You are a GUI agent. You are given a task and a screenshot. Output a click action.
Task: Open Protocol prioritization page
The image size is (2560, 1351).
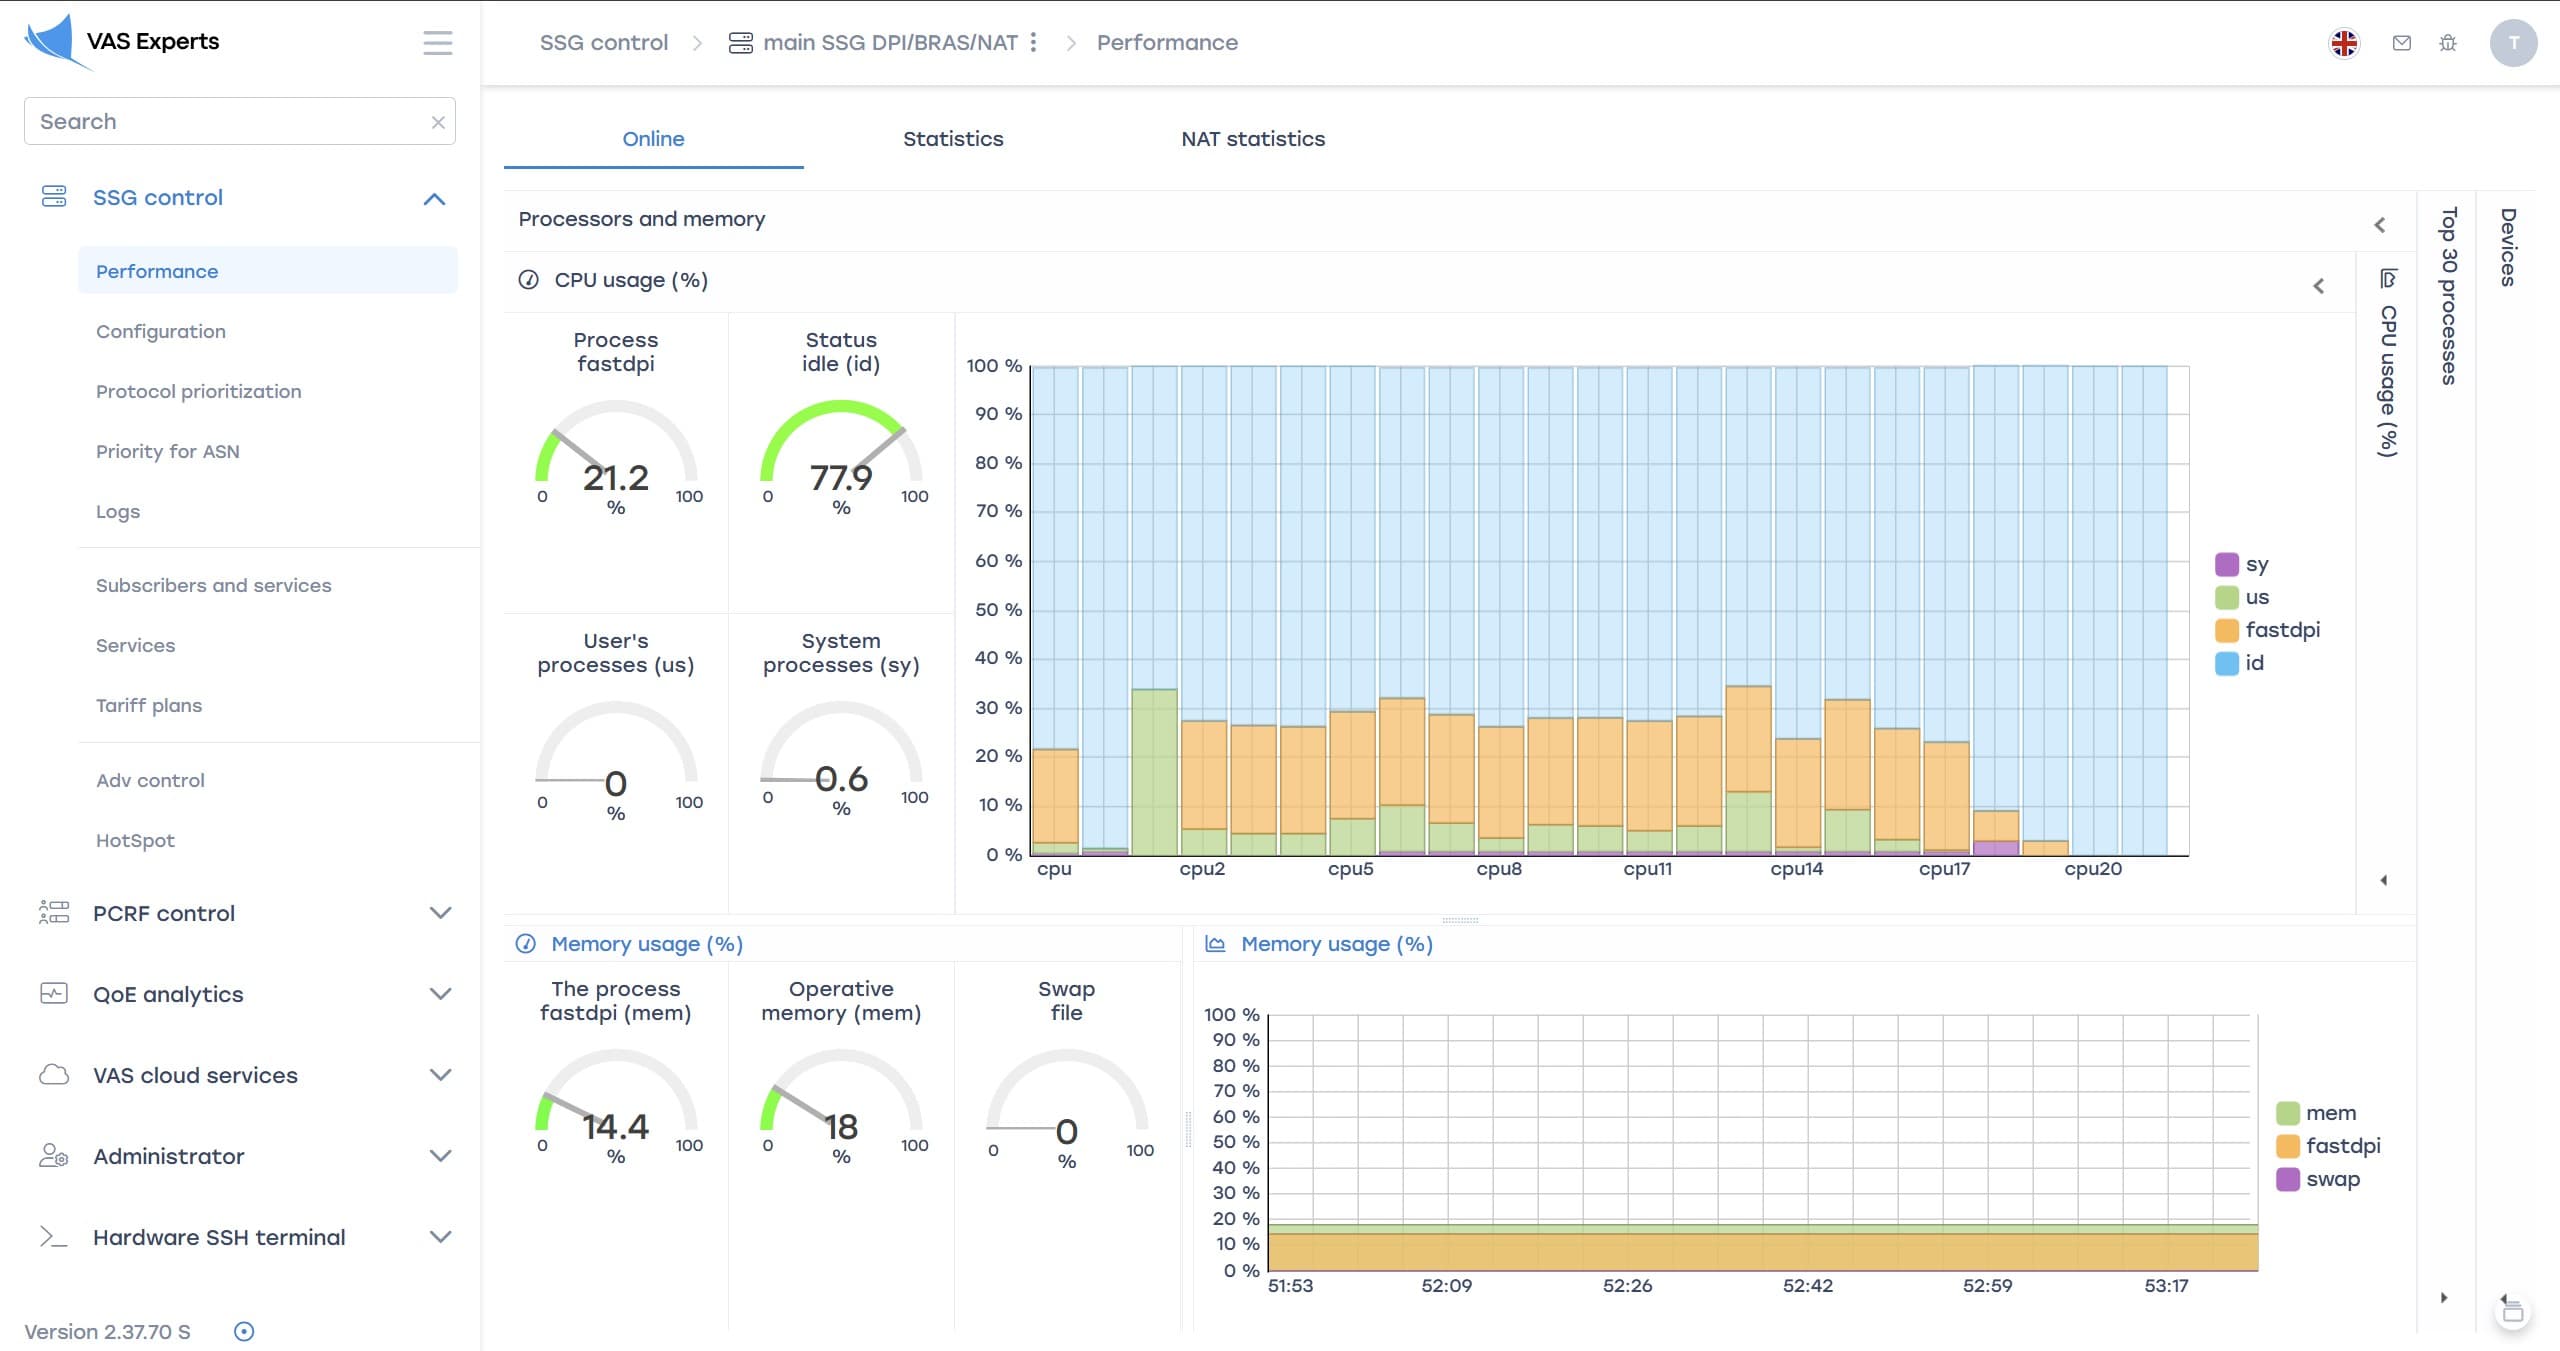198,391
